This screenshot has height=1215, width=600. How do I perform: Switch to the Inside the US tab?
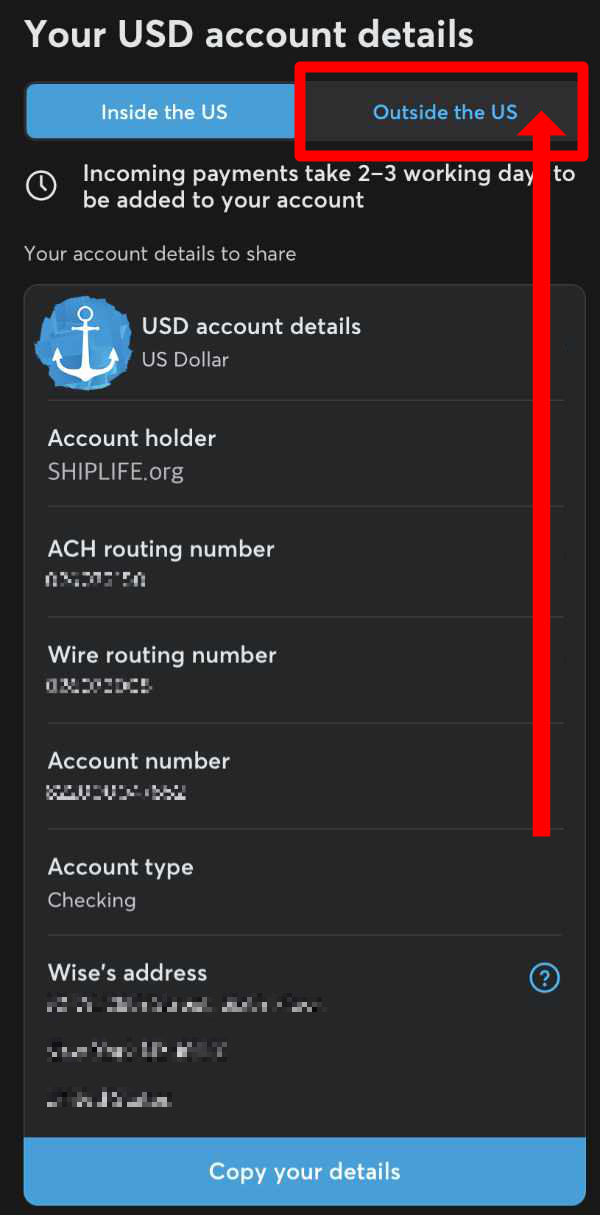[x=164, y=112]
